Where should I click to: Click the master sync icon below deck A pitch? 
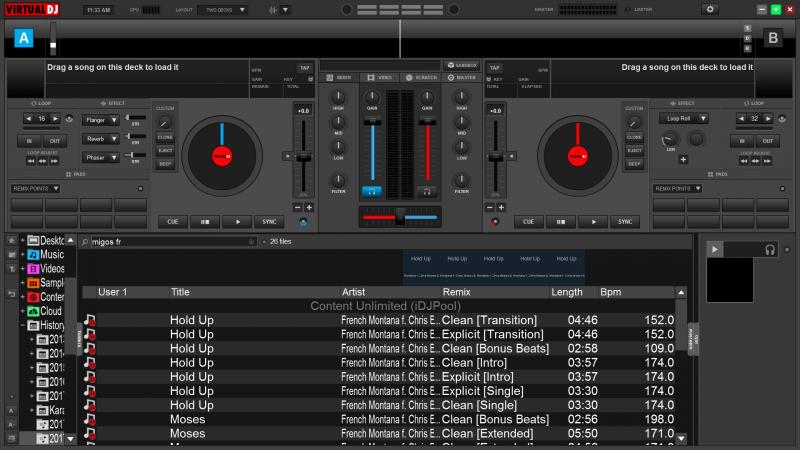(303, 222)
